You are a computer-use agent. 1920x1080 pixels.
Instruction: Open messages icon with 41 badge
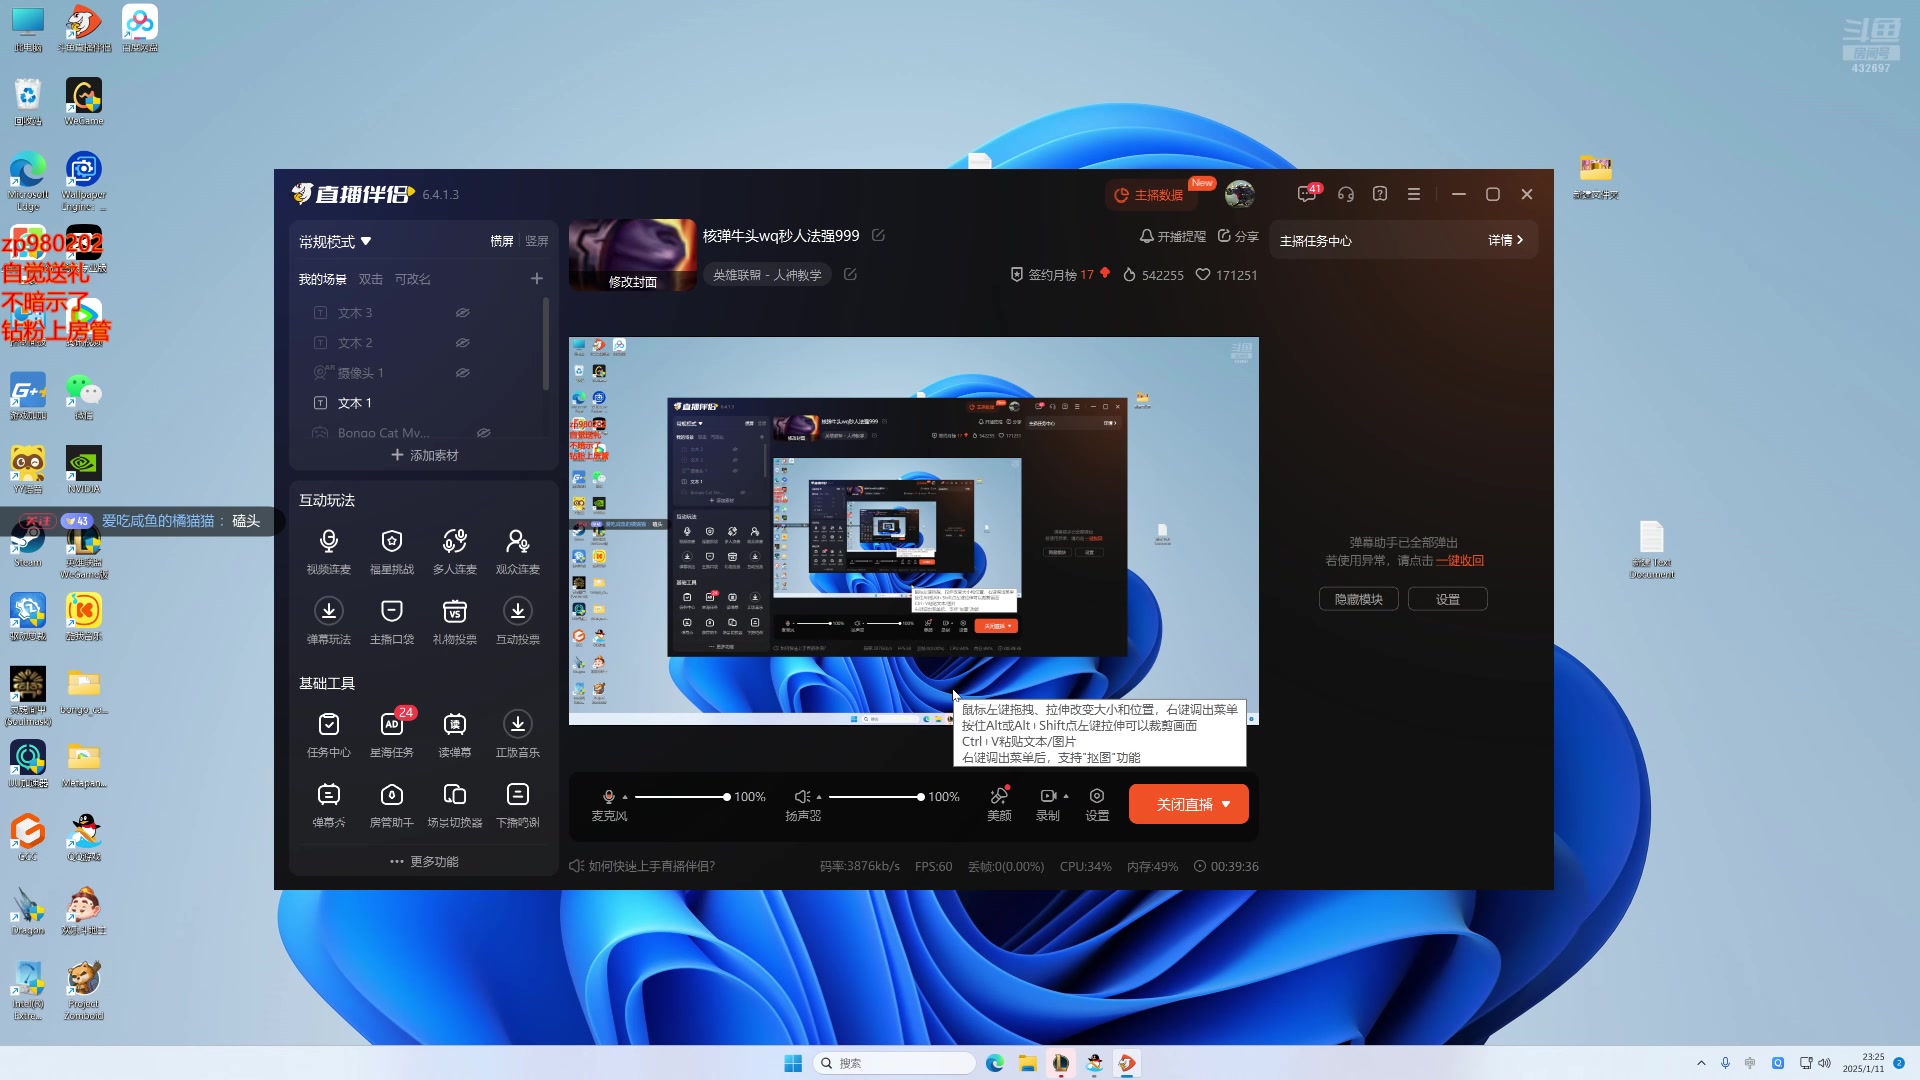pos(1308,194)
